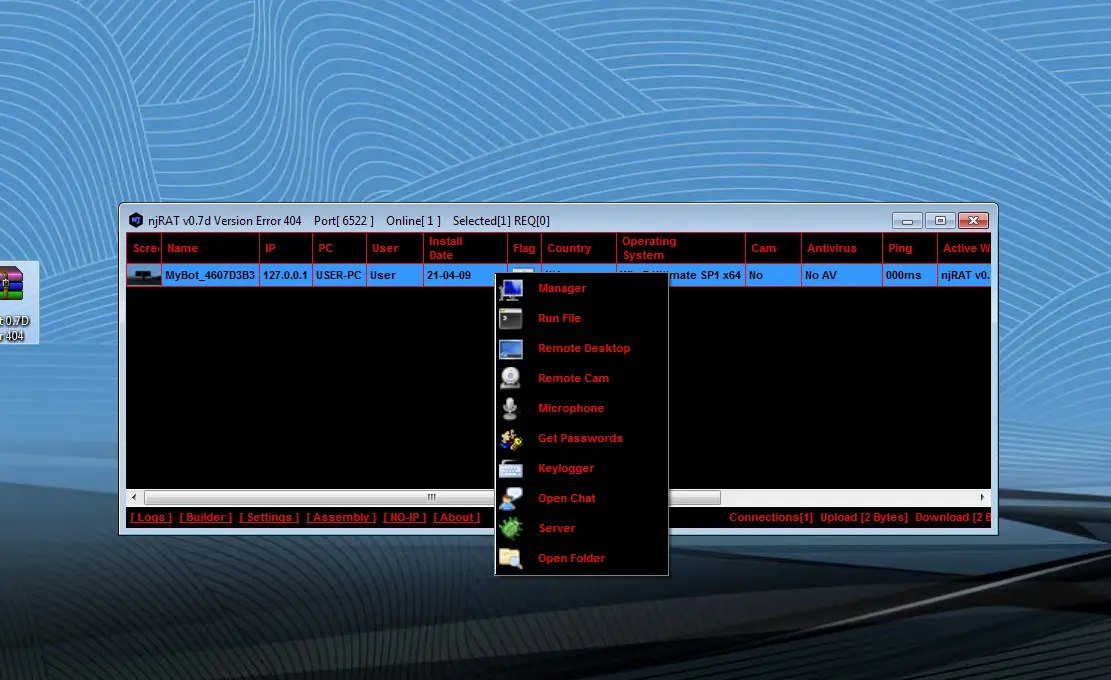Click the [ Settings ] link
This screenshot has height=680, width=1111.
click(268, 517)
